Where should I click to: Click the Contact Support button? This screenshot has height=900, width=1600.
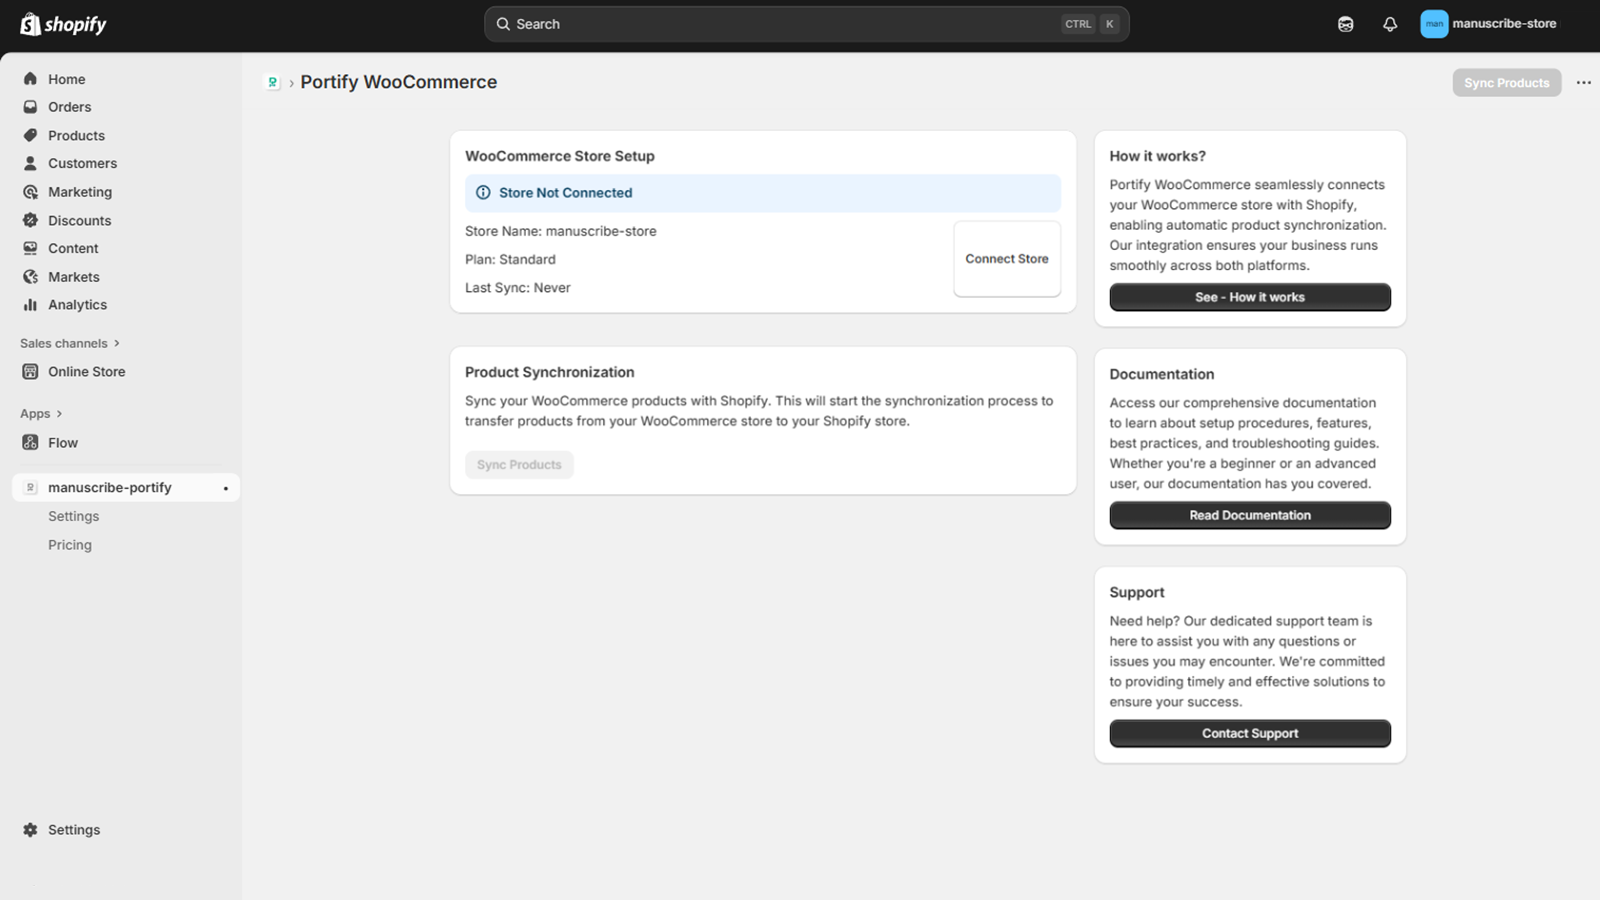1249,733
